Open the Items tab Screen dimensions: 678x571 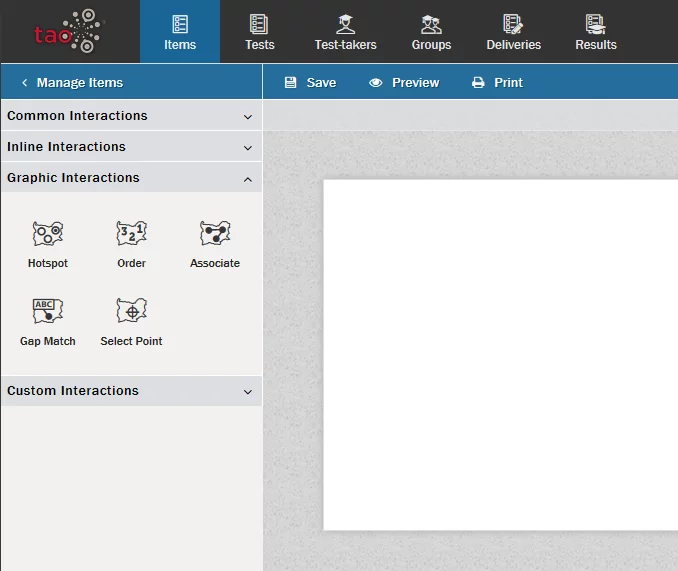180,32
